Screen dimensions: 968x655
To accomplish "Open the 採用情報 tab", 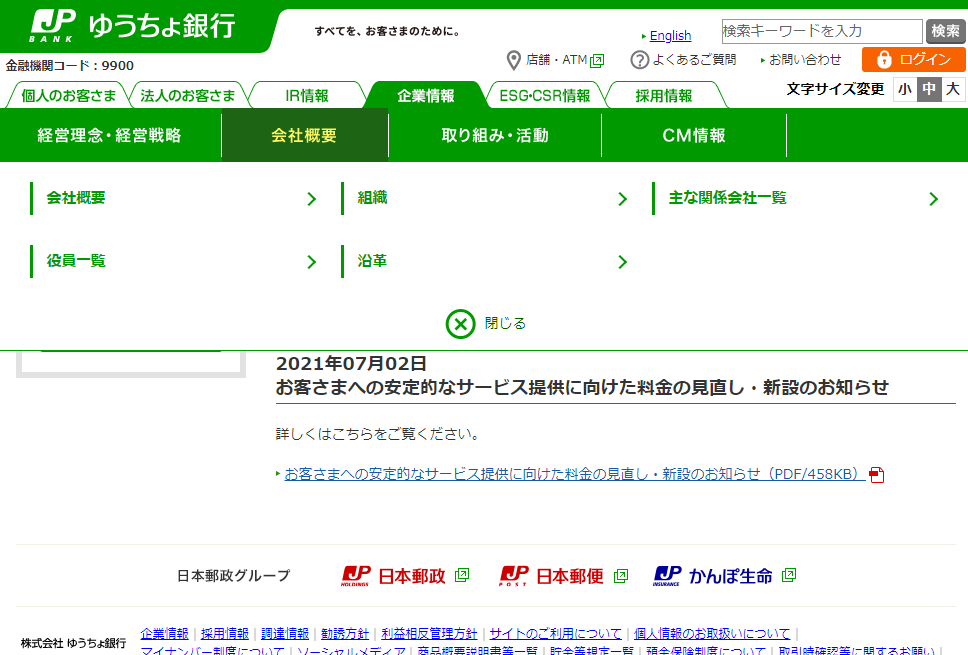I will click(x=664, y=96).
